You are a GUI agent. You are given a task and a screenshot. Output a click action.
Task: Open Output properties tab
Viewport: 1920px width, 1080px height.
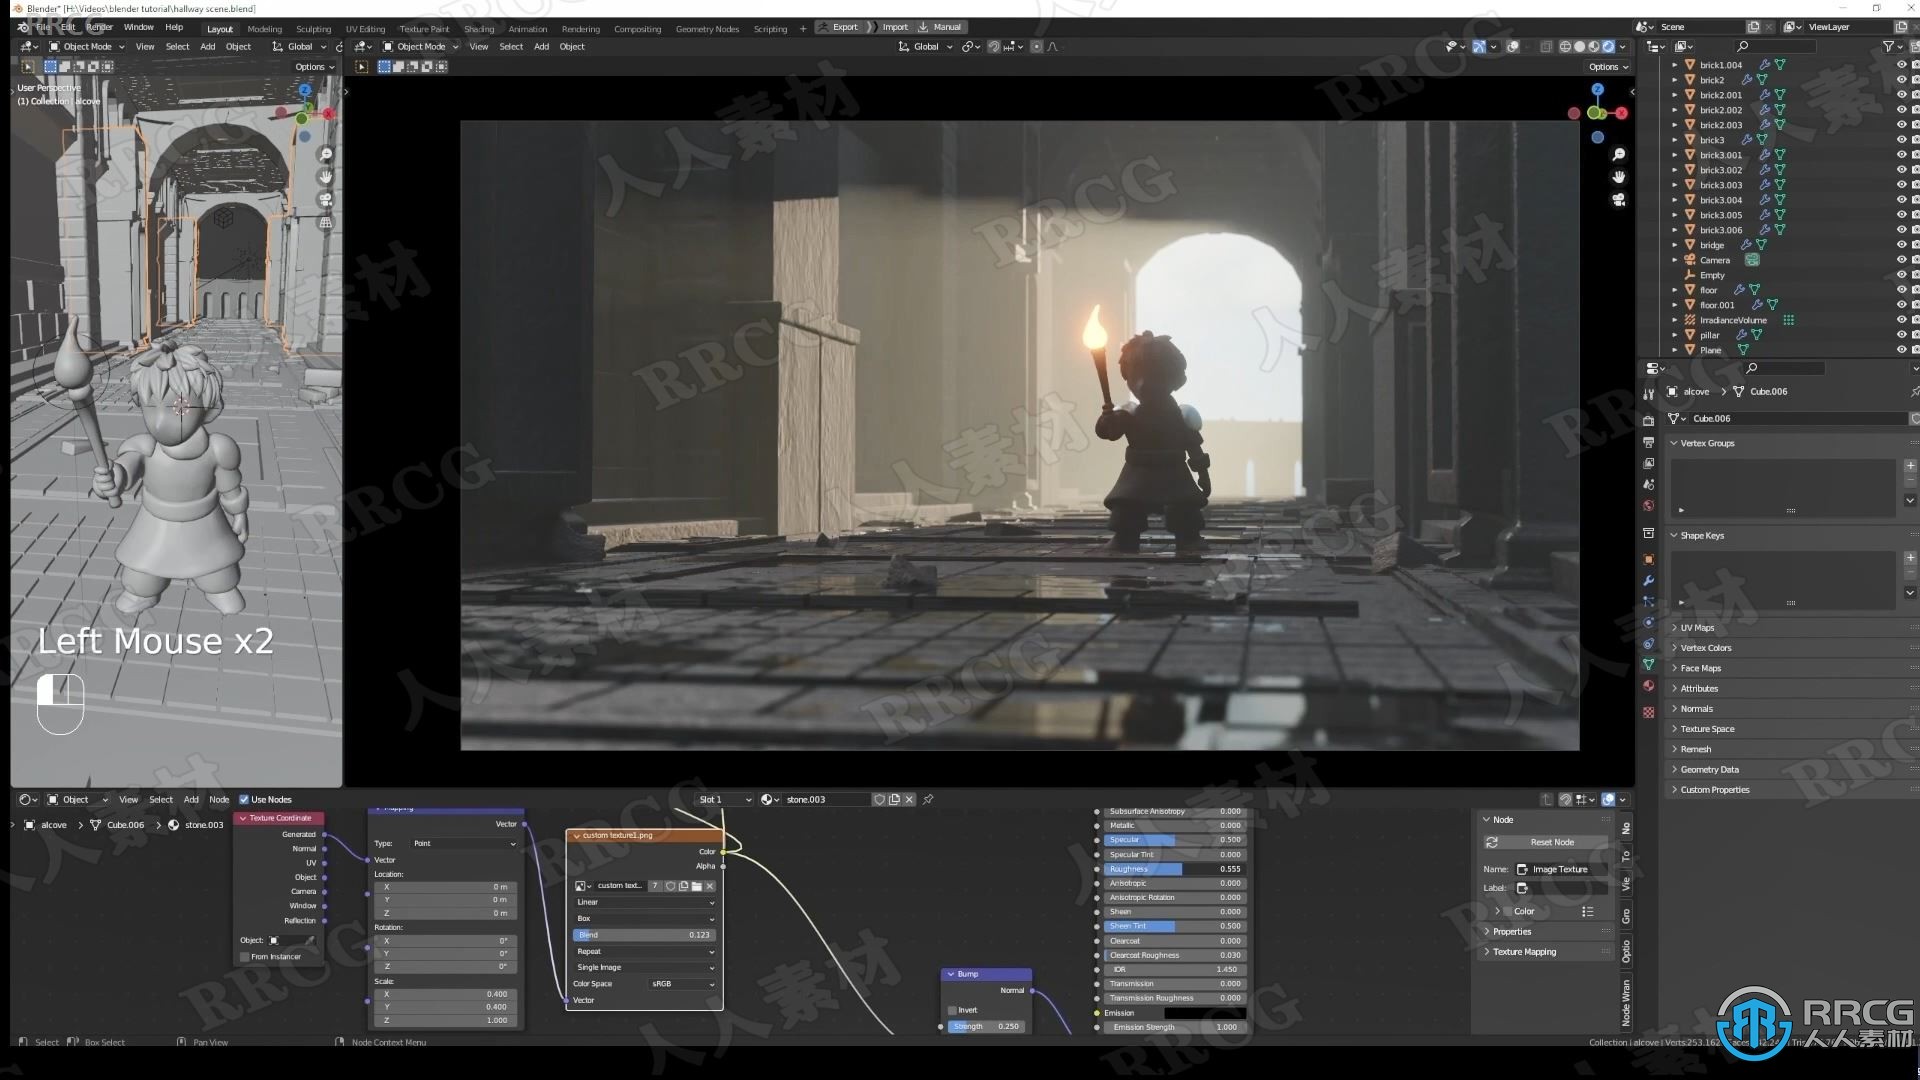pos(1649,442)
